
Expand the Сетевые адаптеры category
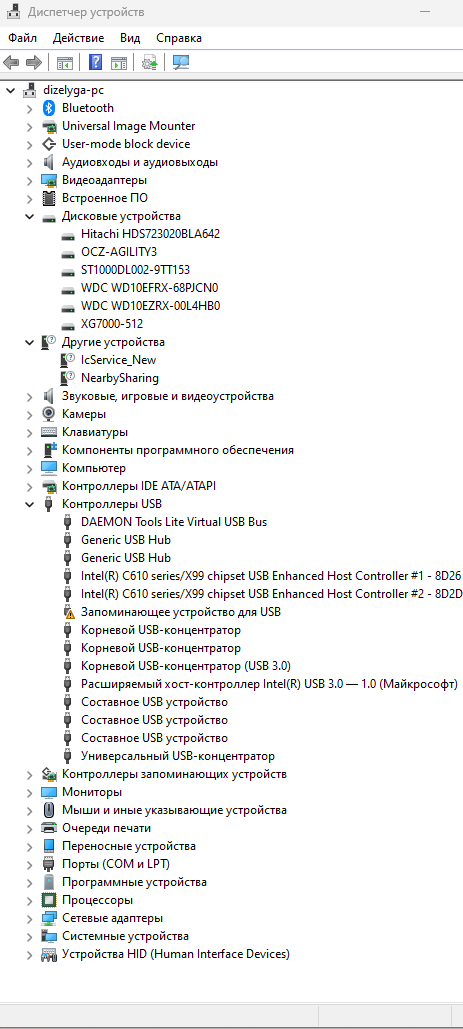[30, 918]
